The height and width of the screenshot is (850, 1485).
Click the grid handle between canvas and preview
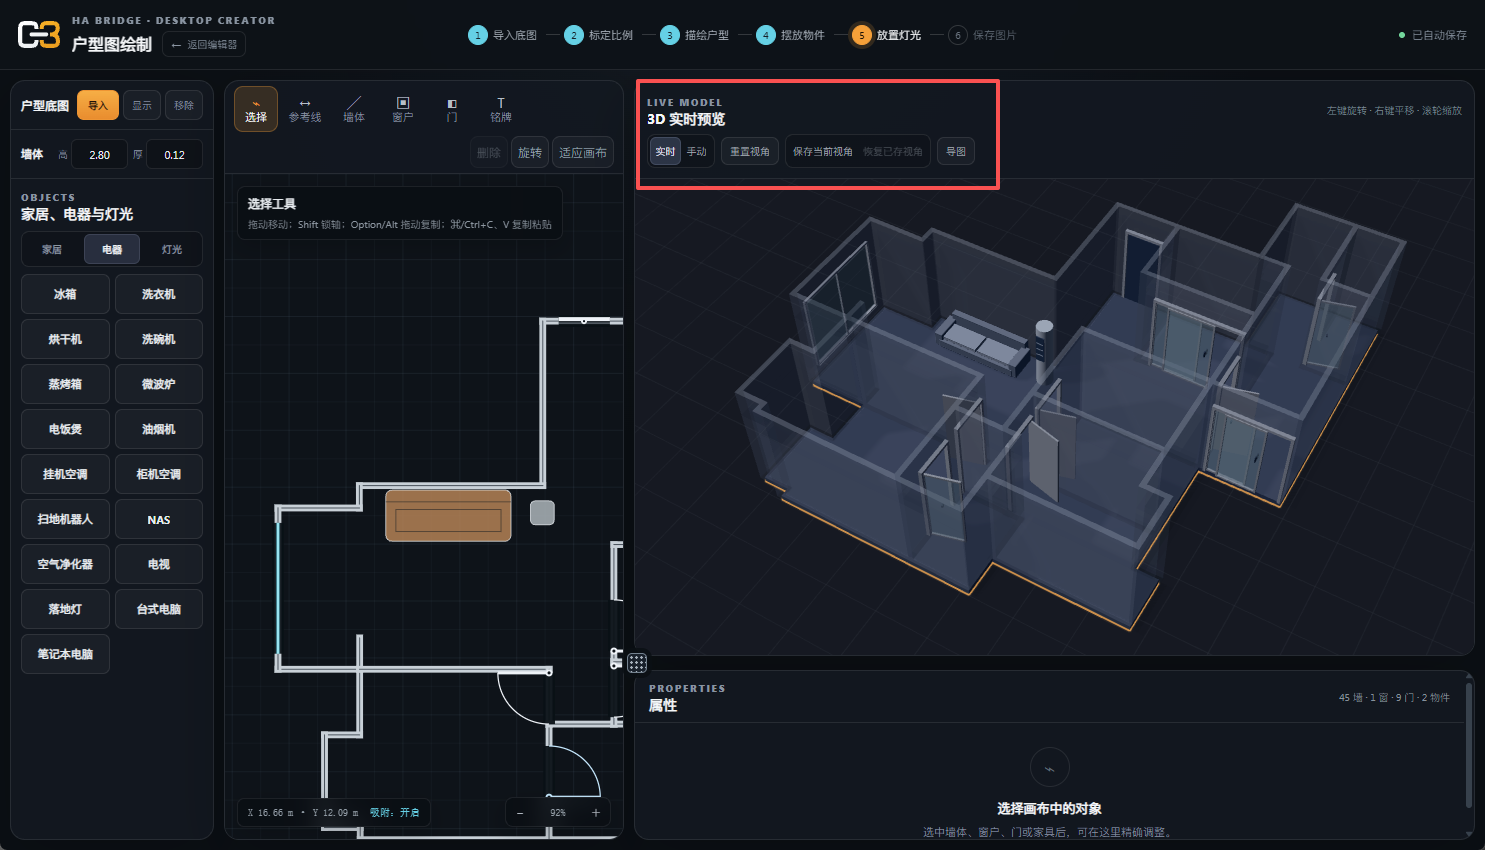point(637,662)
